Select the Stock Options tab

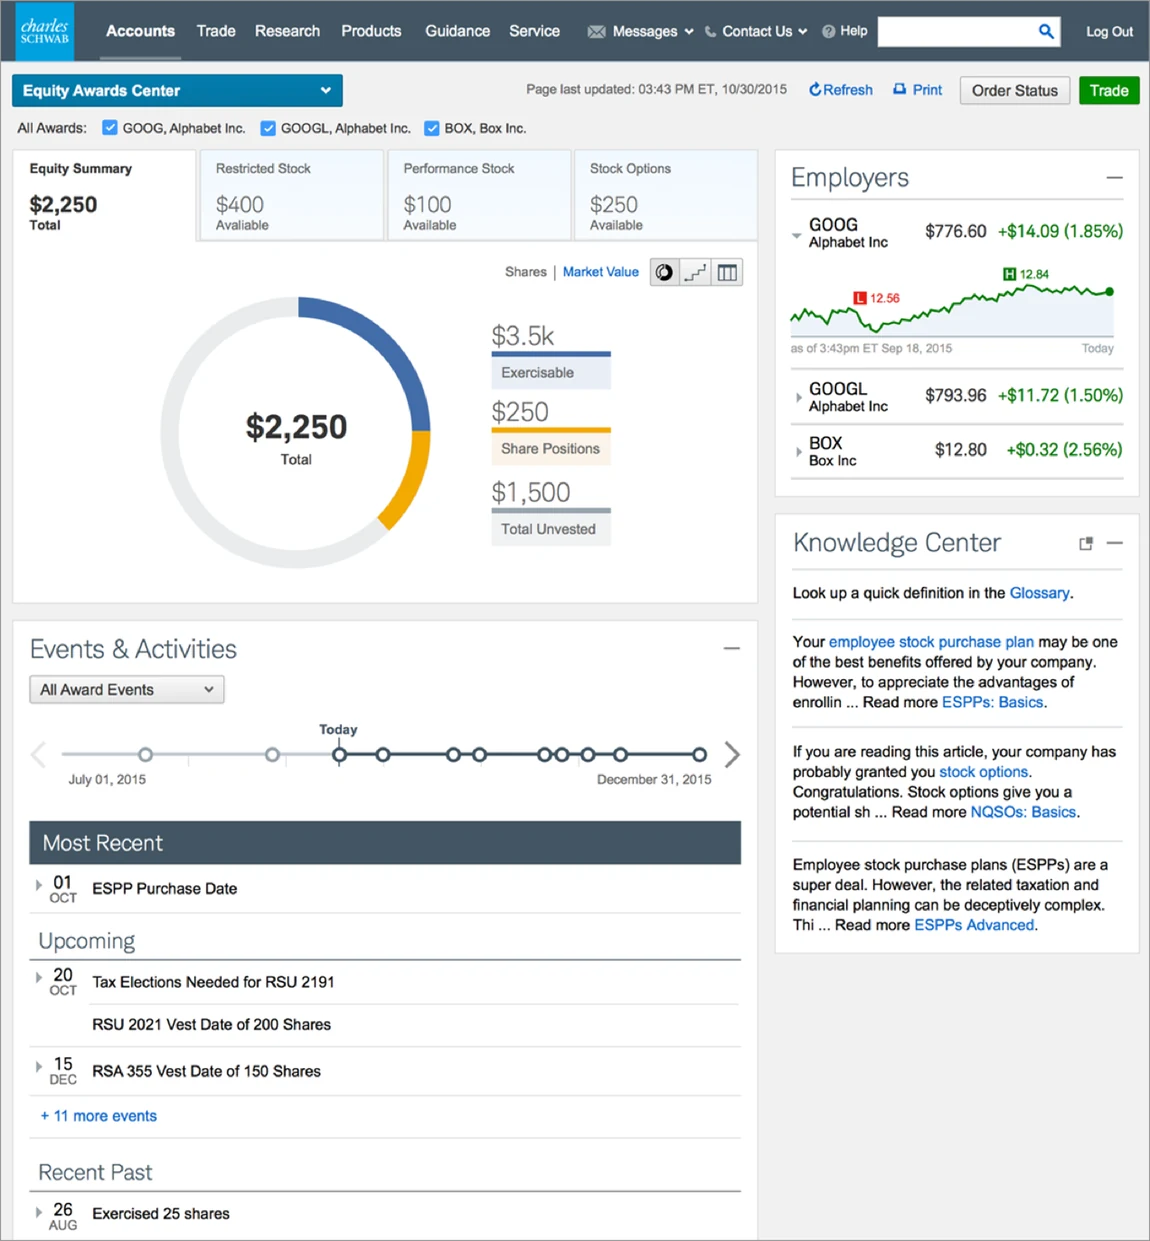pos(665,195)
